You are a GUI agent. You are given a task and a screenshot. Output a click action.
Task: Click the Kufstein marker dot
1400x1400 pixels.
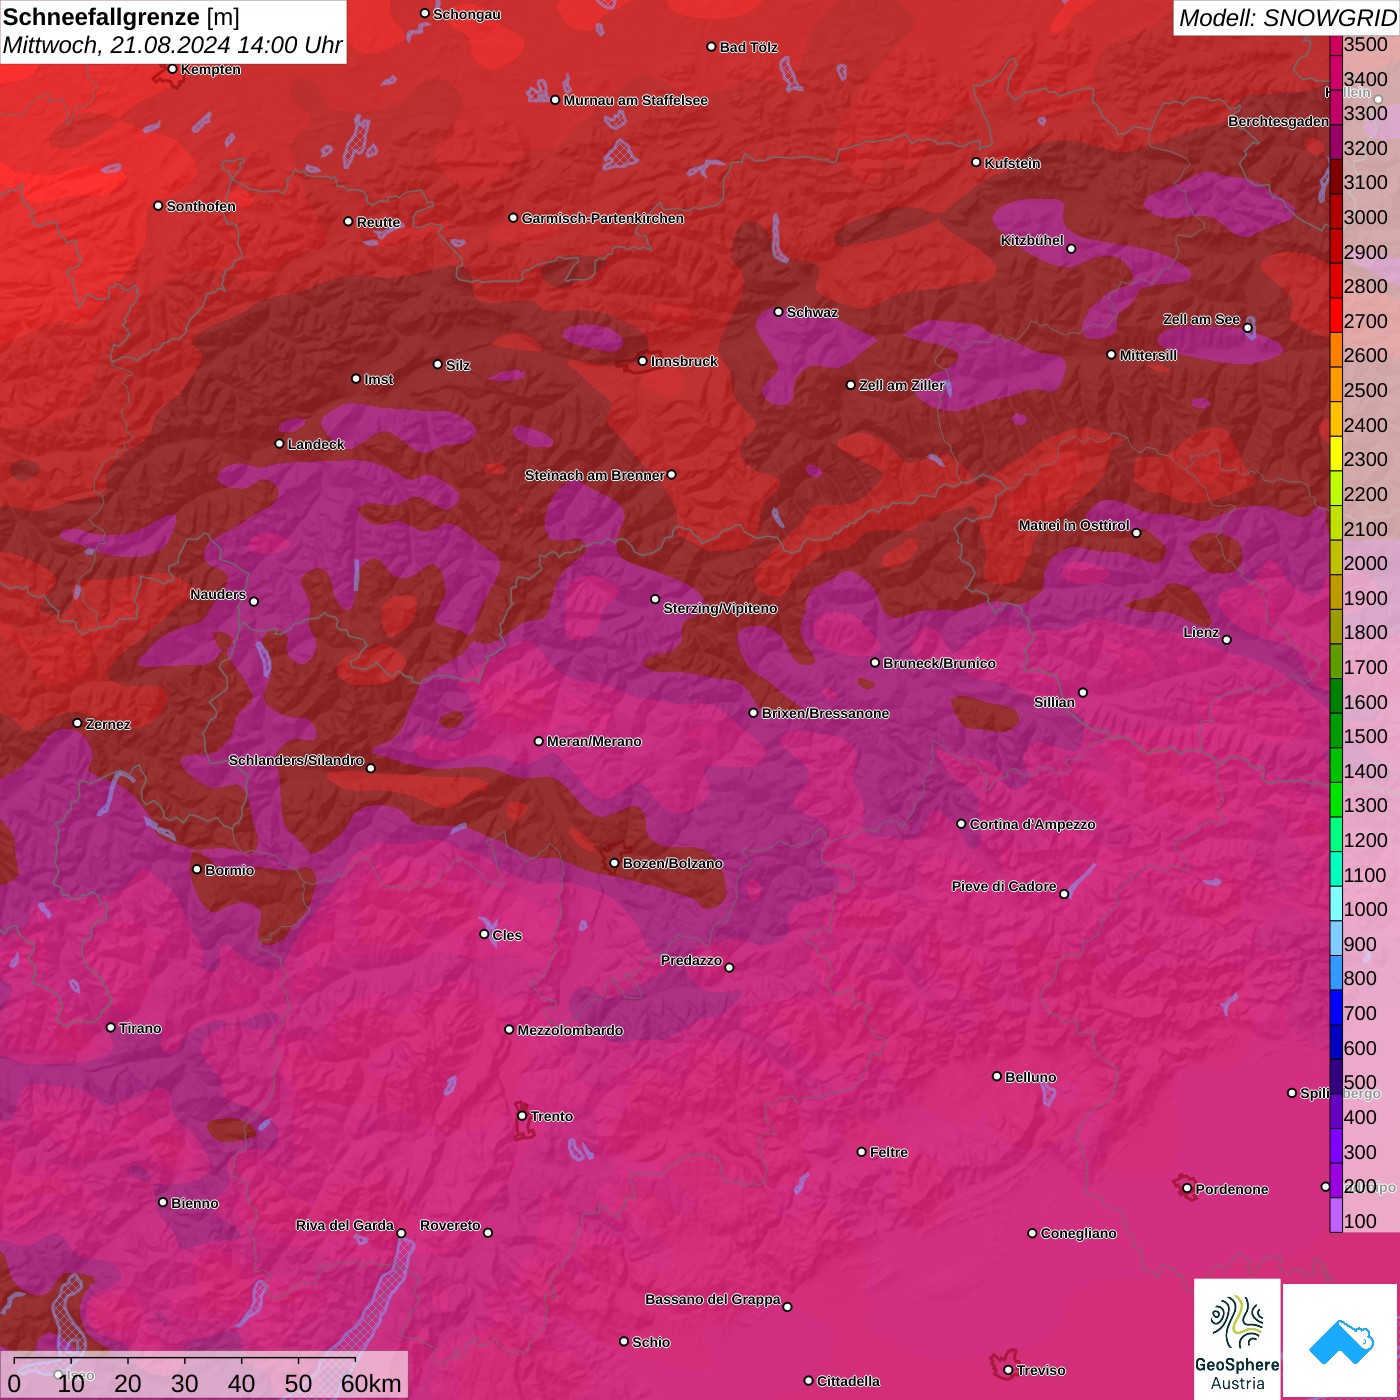coord(977,162)
